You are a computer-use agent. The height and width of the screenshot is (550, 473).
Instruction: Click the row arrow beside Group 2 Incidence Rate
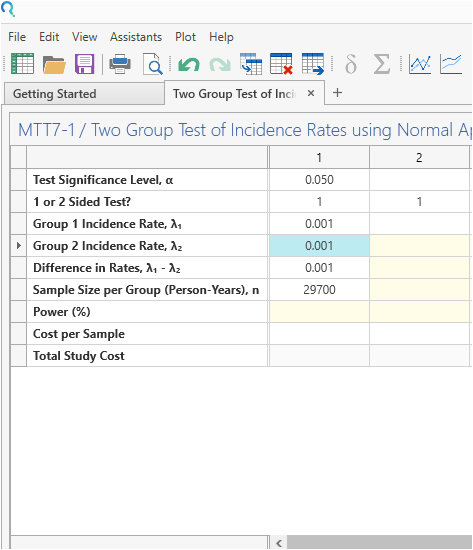19,246
